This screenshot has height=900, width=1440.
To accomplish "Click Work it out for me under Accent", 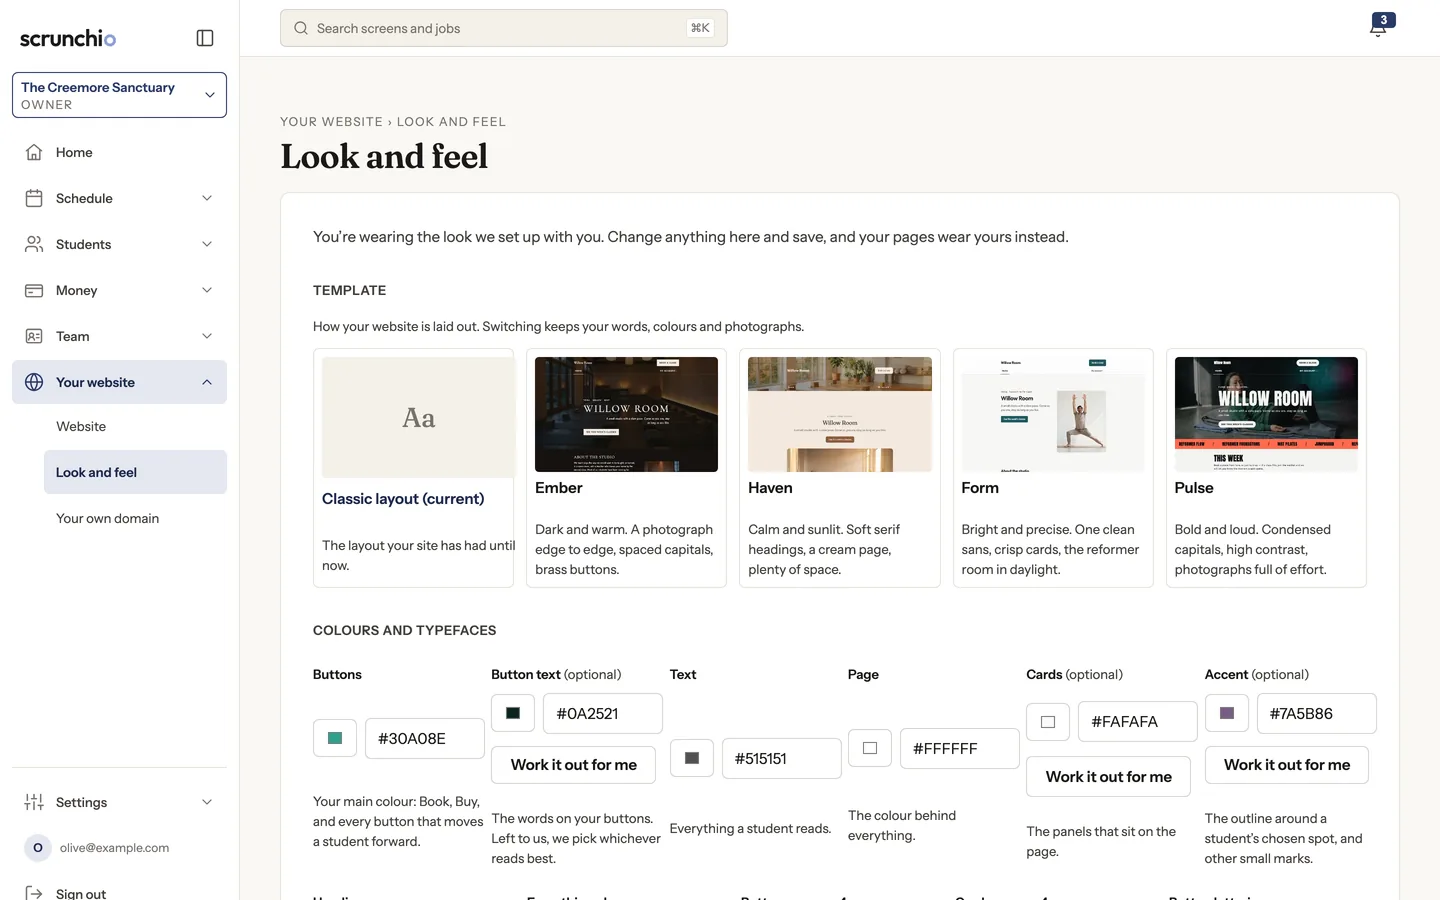I will pyautogui.click(x=1286, y=765).
